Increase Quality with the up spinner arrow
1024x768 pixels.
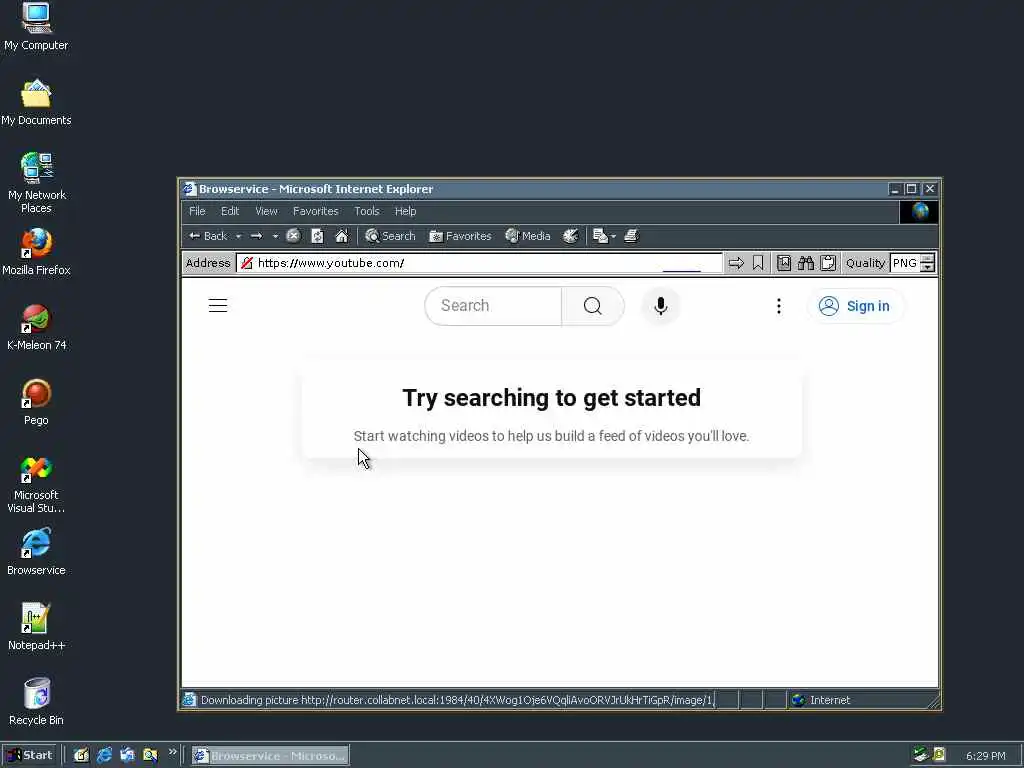927,259
